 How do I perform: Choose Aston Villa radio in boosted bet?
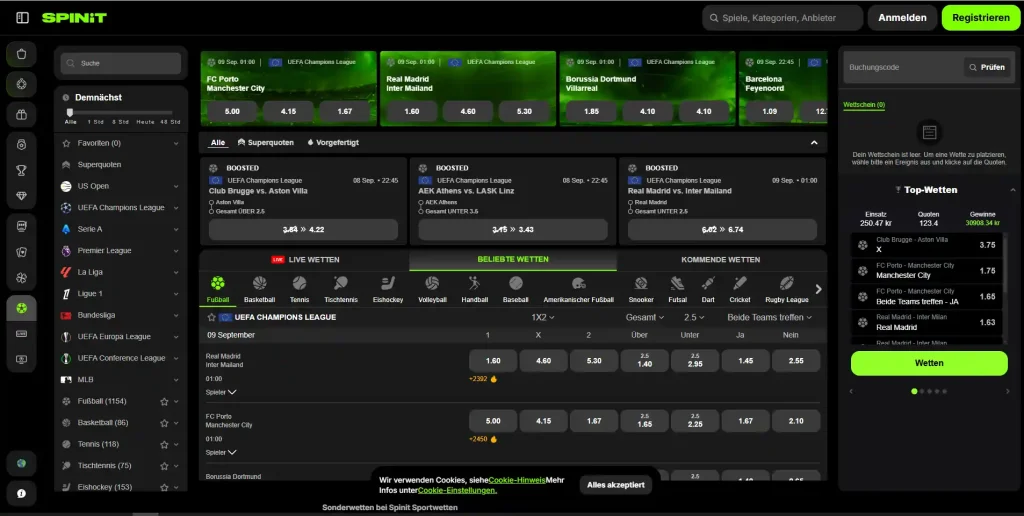coord(212,202)
